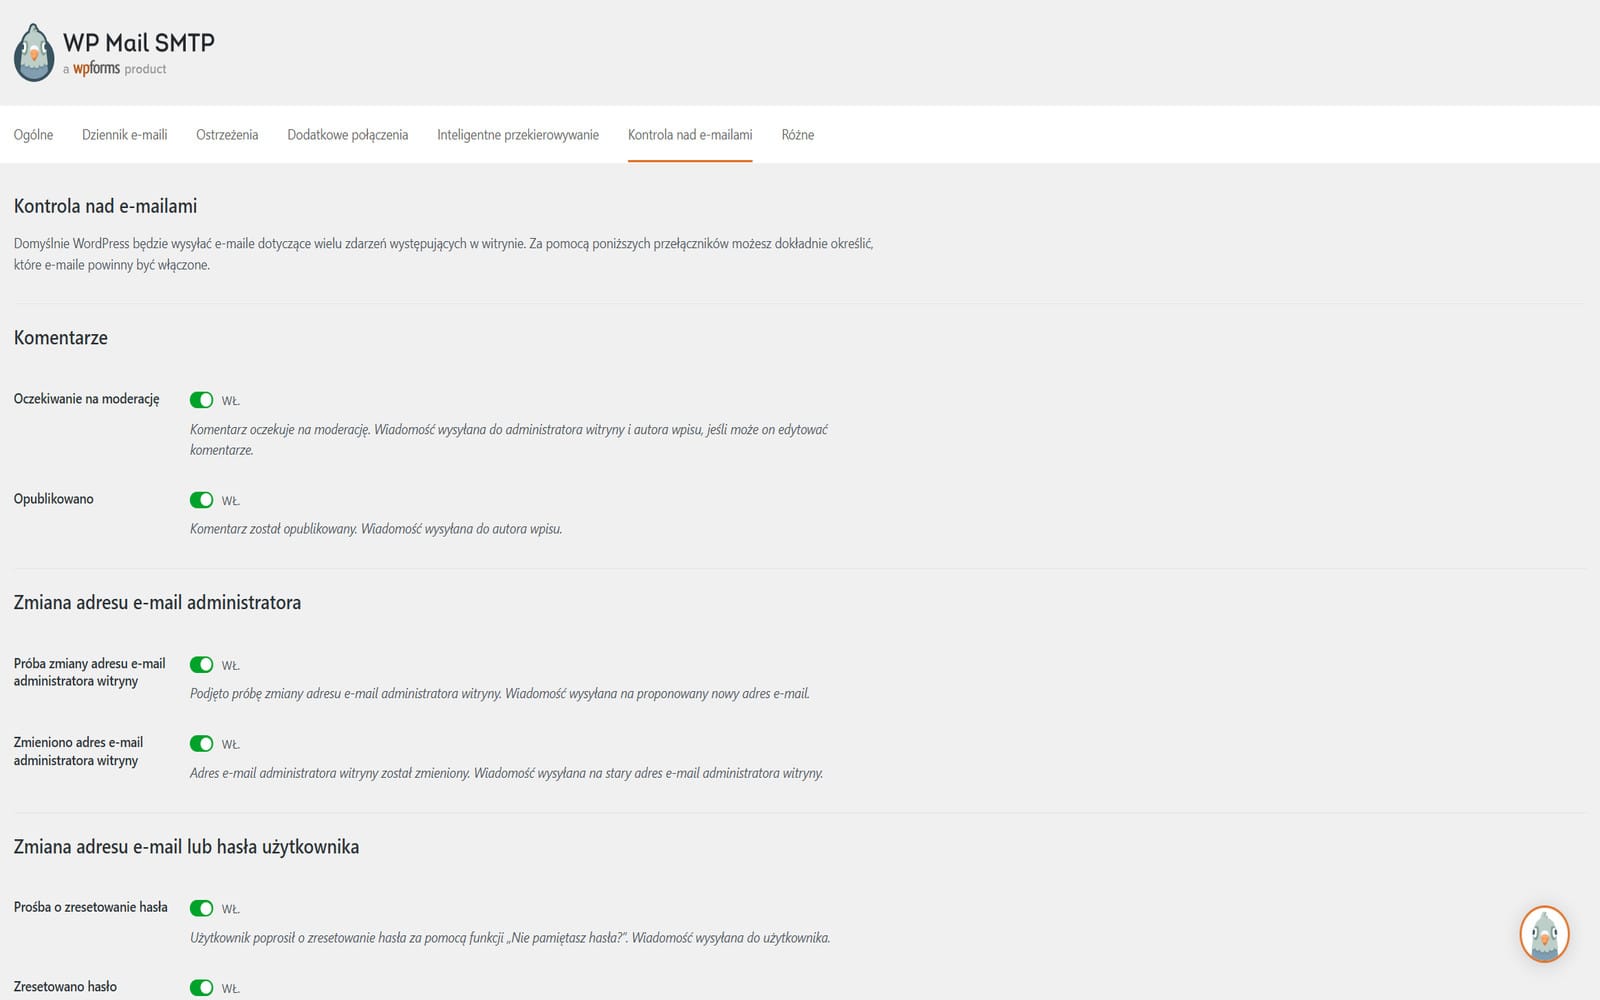Click the Zmiana adresu e-mail administratora heading
Image resolution: width=1600 pixels, height=1000 pixels.
157,603
